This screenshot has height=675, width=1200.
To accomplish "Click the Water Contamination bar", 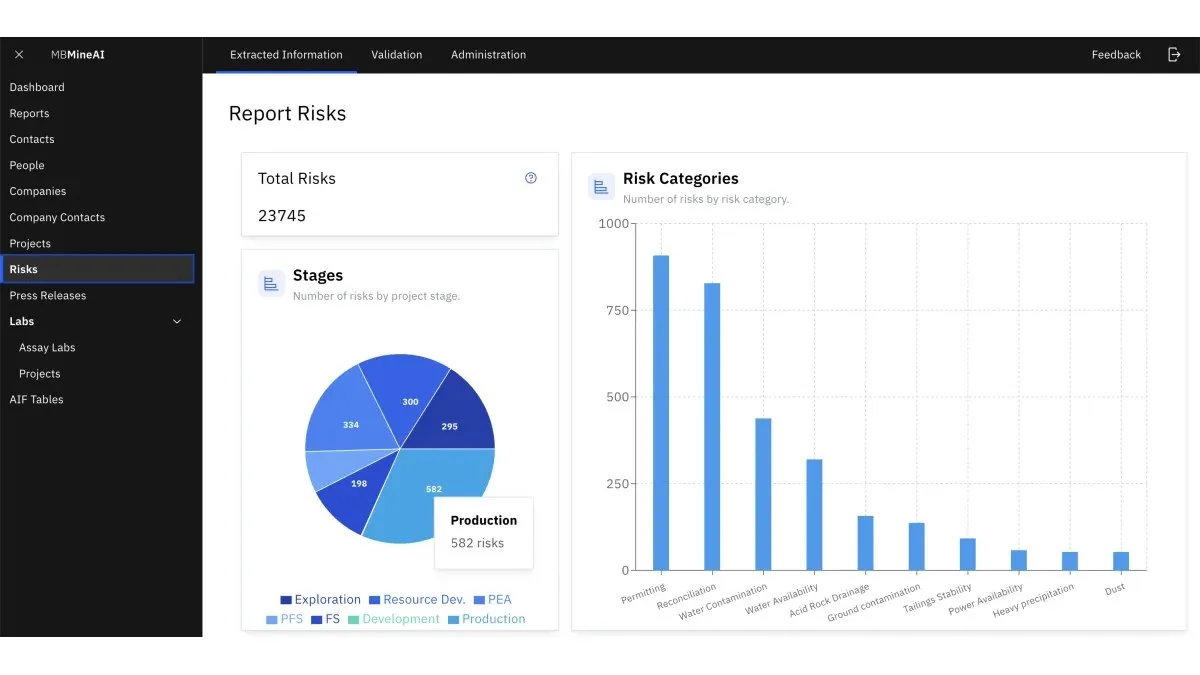I will tap(763, 494).
